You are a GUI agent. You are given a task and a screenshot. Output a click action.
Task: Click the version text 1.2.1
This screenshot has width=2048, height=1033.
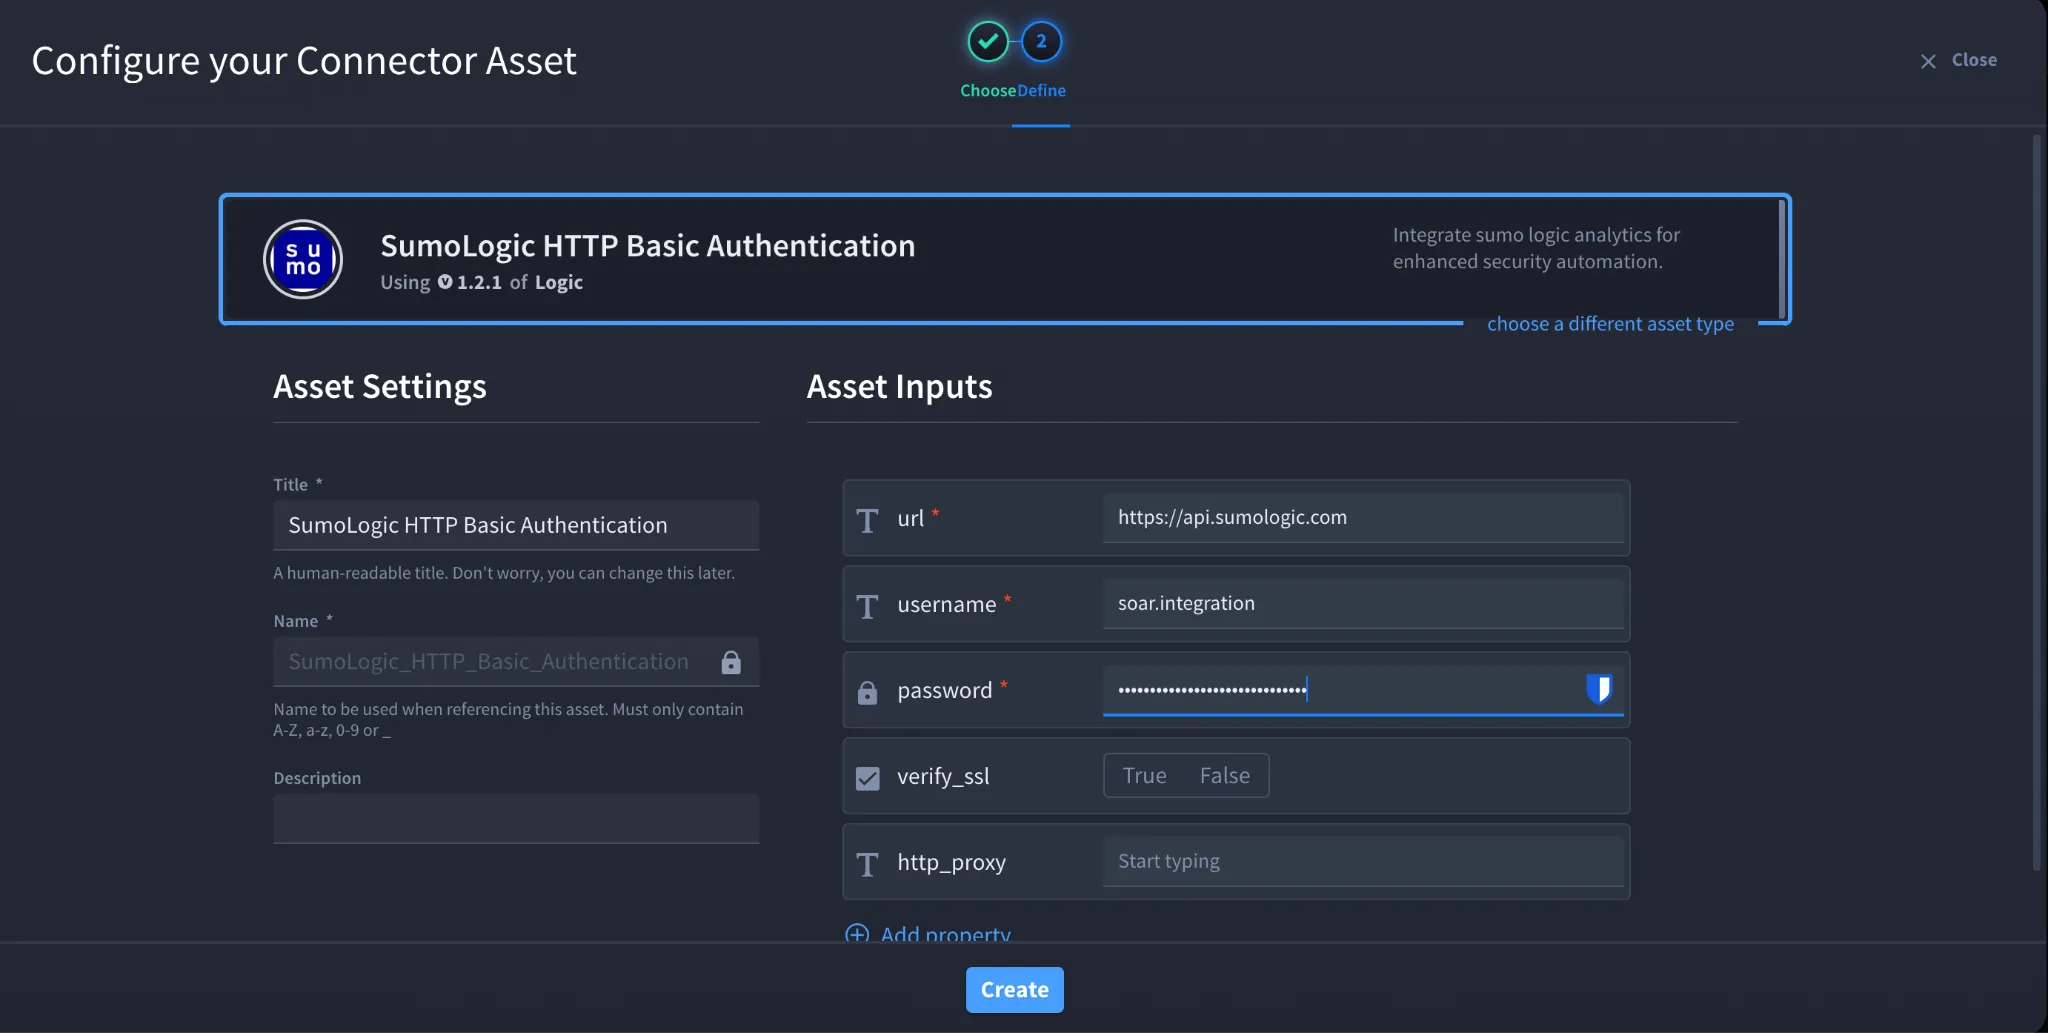tap(479, 282)
